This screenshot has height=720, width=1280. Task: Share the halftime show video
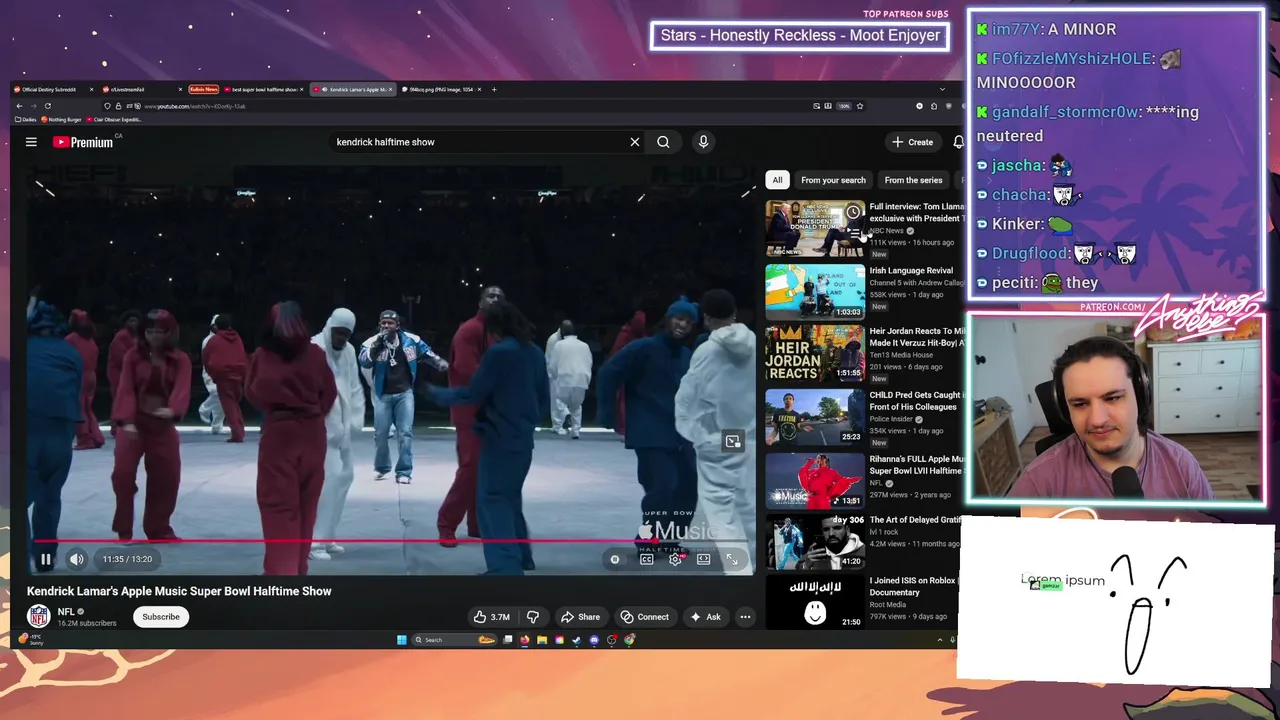pyautogui.click(x=580, y=617)
